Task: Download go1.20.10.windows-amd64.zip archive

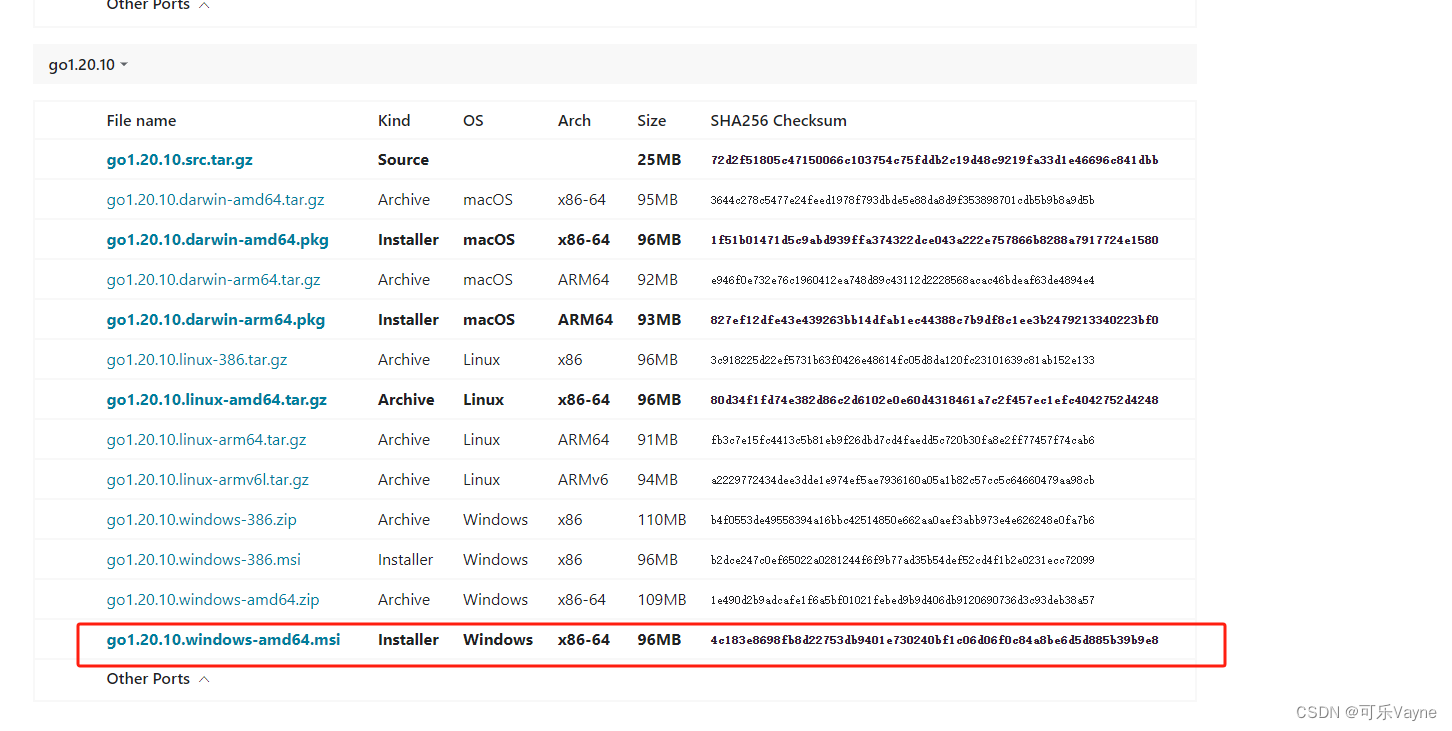Action: 212,600
